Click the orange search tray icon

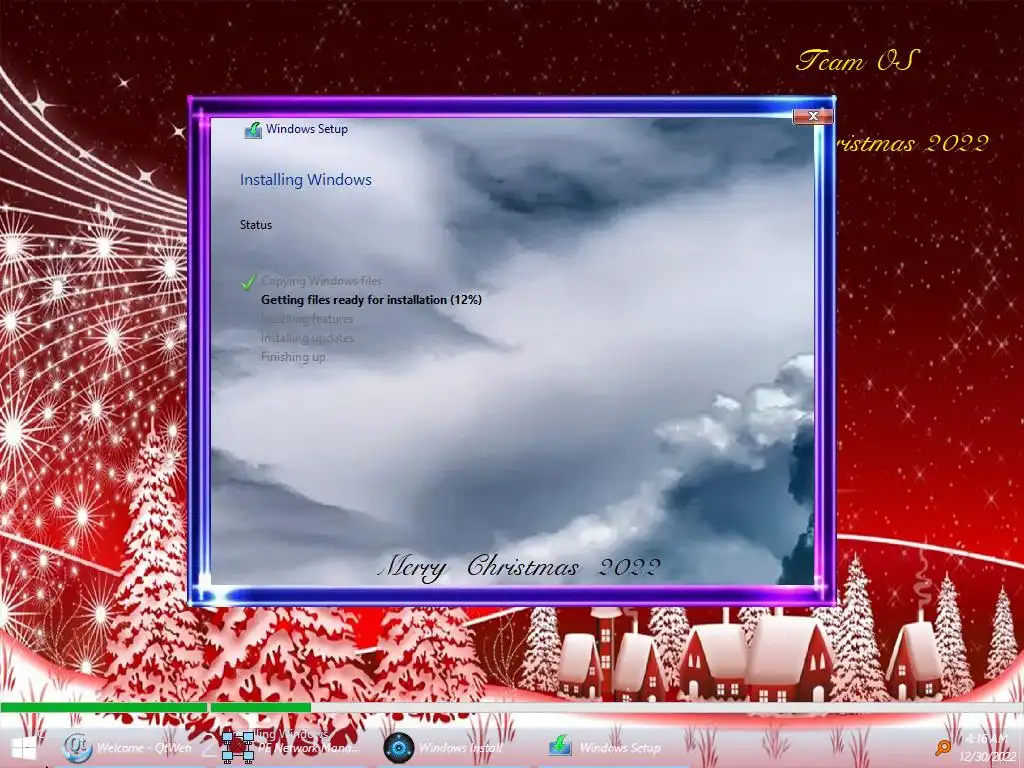(x=942, y=747)
